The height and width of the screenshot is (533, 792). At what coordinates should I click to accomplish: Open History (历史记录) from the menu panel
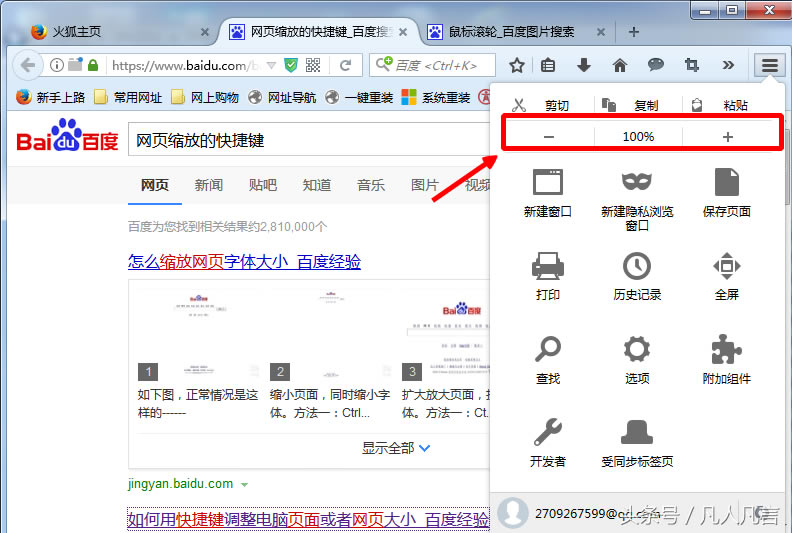[x=637, y=266]
